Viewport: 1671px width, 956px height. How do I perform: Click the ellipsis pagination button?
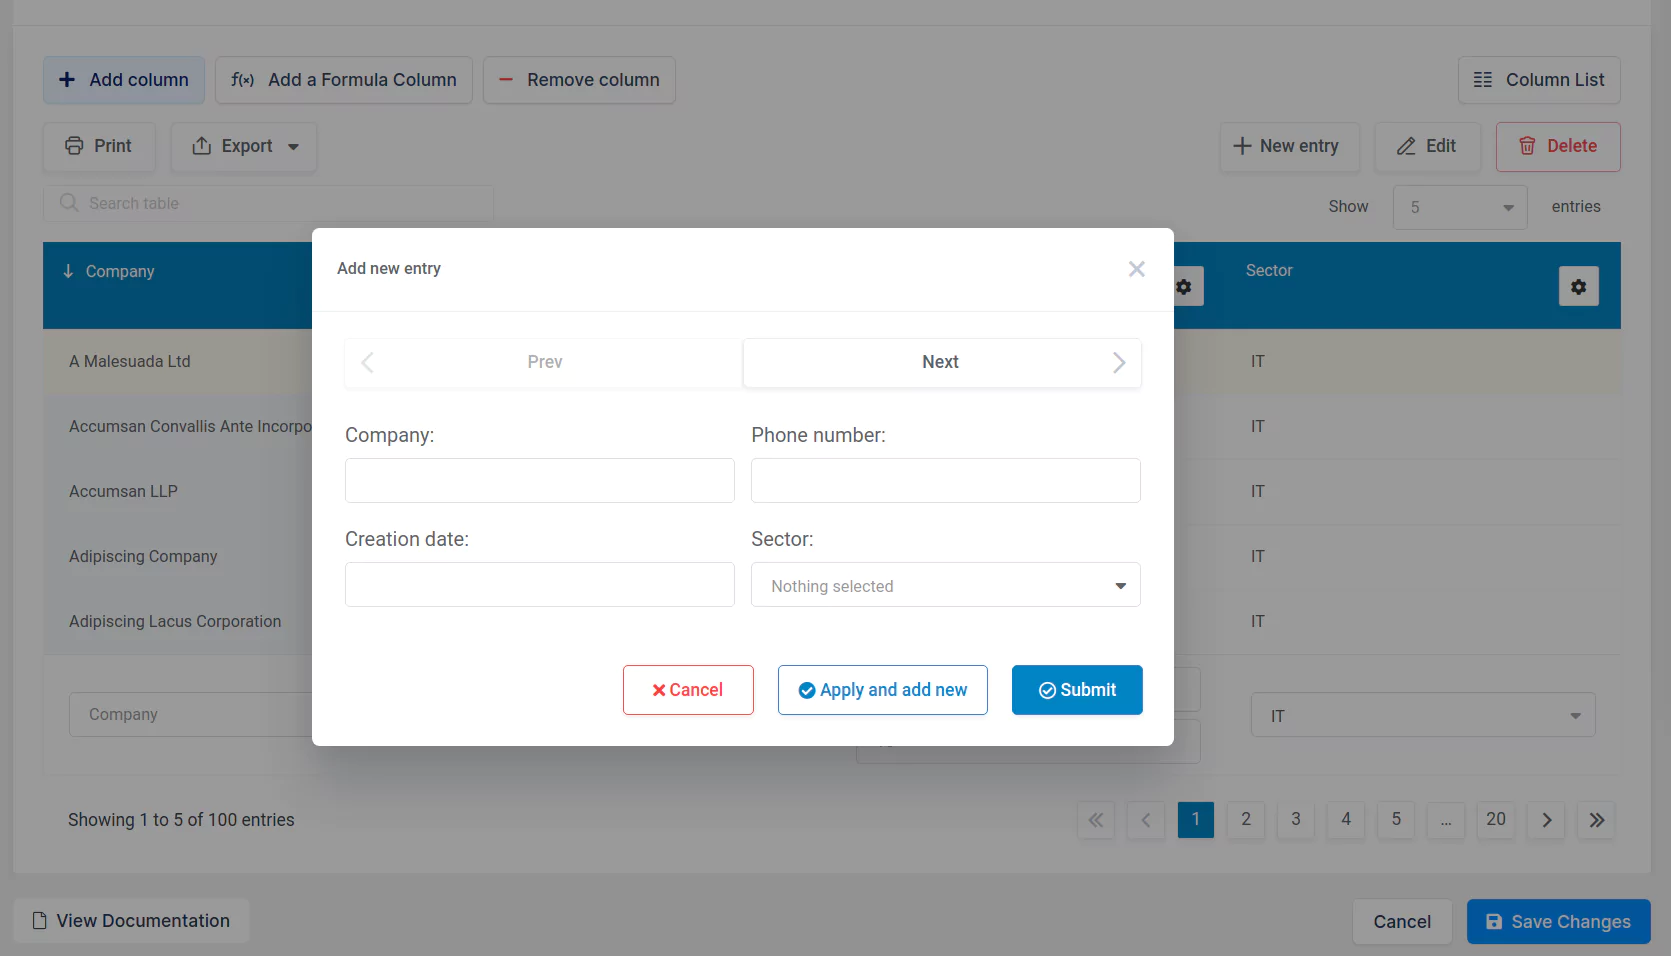pos(1446,820)
